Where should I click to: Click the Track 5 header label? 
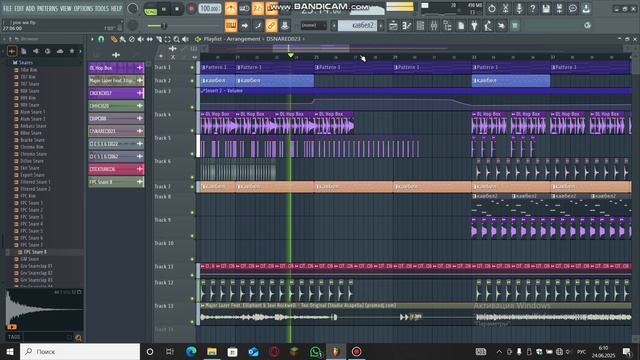click(x=163, y=138)
